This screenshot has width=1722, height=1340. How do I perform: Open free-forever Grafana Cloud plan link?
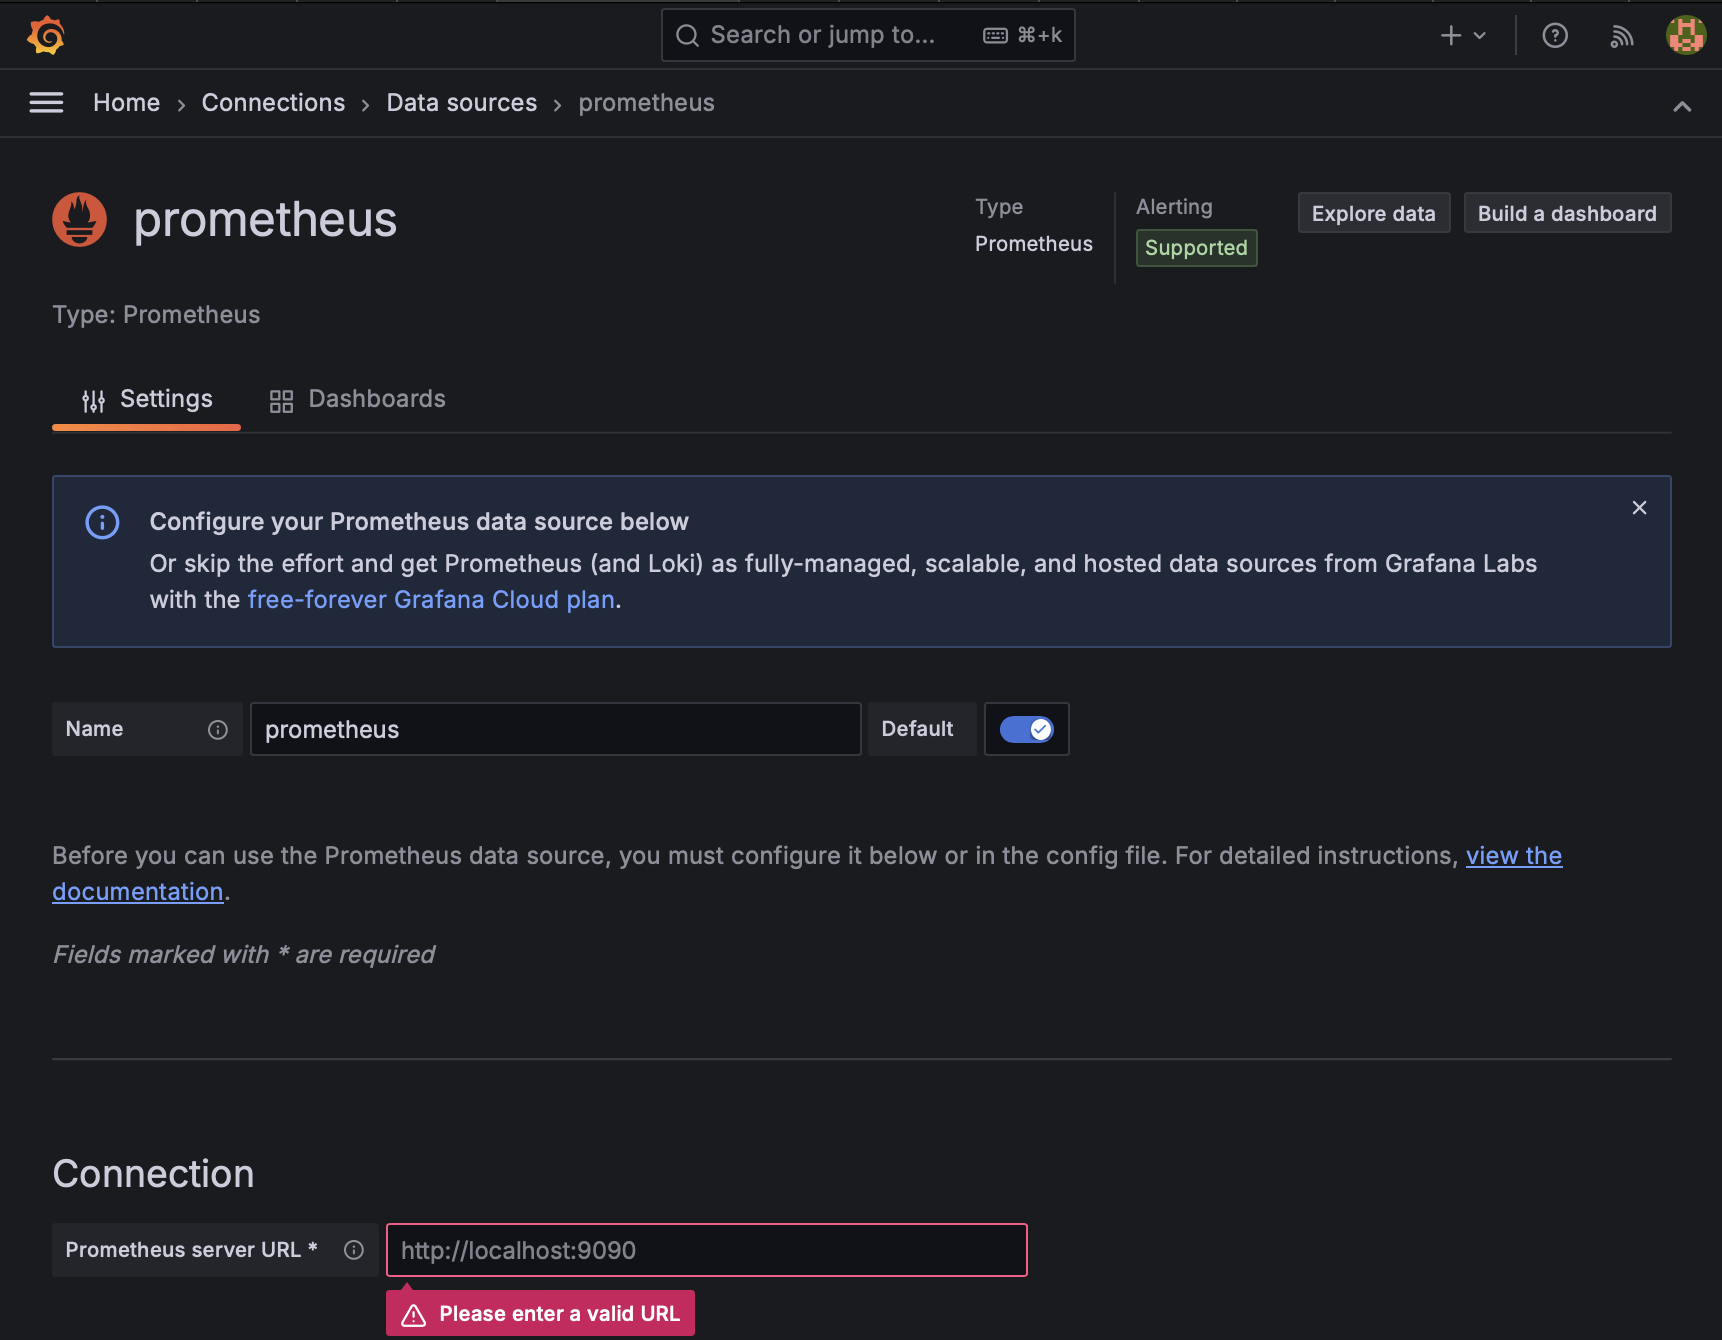[x=431, y=600]
